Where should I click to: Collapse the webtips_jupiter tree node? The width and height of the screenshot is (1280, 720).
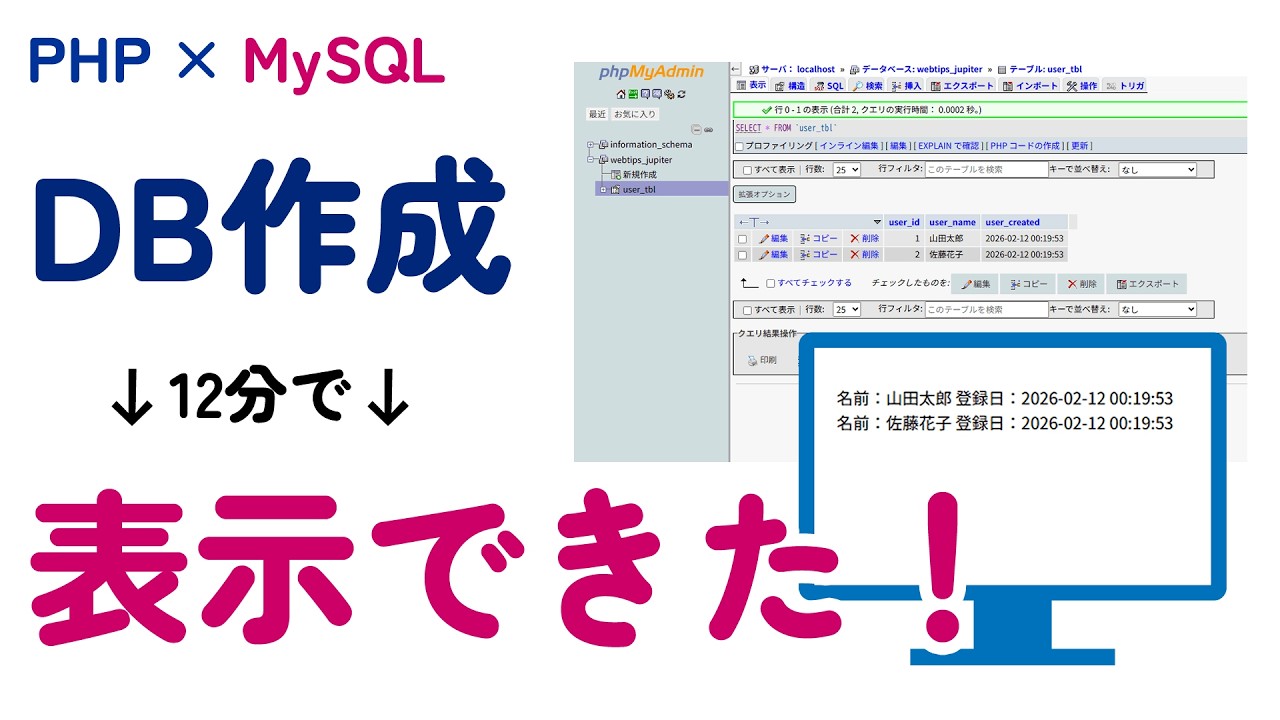(x=590, y=160)
